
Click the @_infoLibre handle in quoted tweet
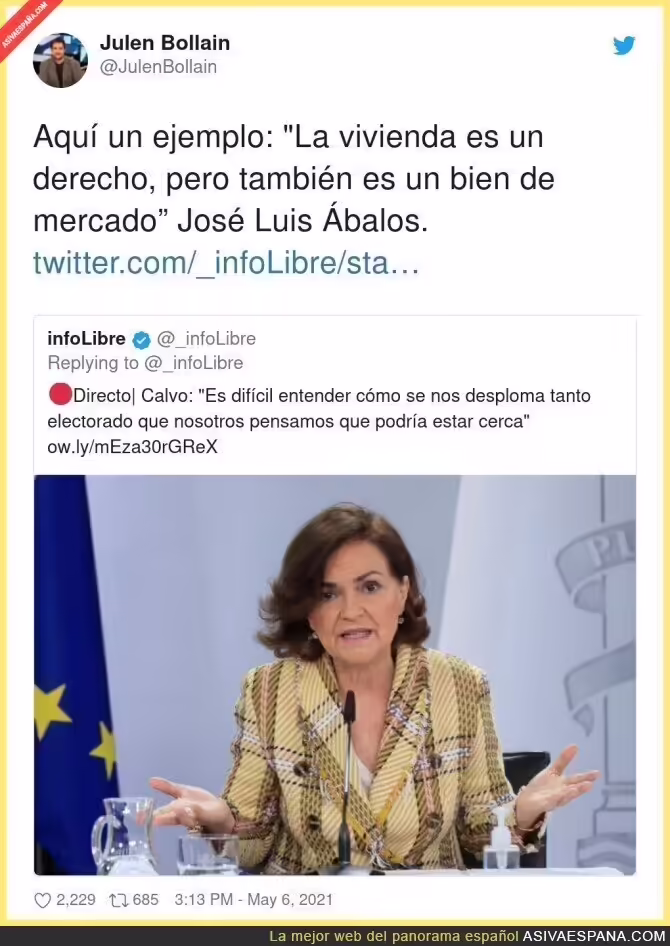206,338
